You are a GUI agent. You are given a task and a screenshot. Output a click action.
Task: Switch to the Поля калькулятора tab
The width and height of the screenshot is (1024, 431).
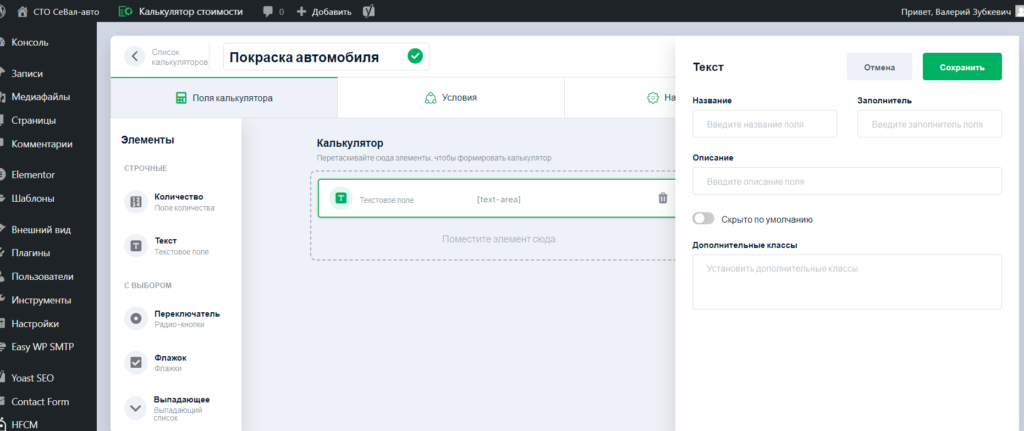(x=224, y=98)
